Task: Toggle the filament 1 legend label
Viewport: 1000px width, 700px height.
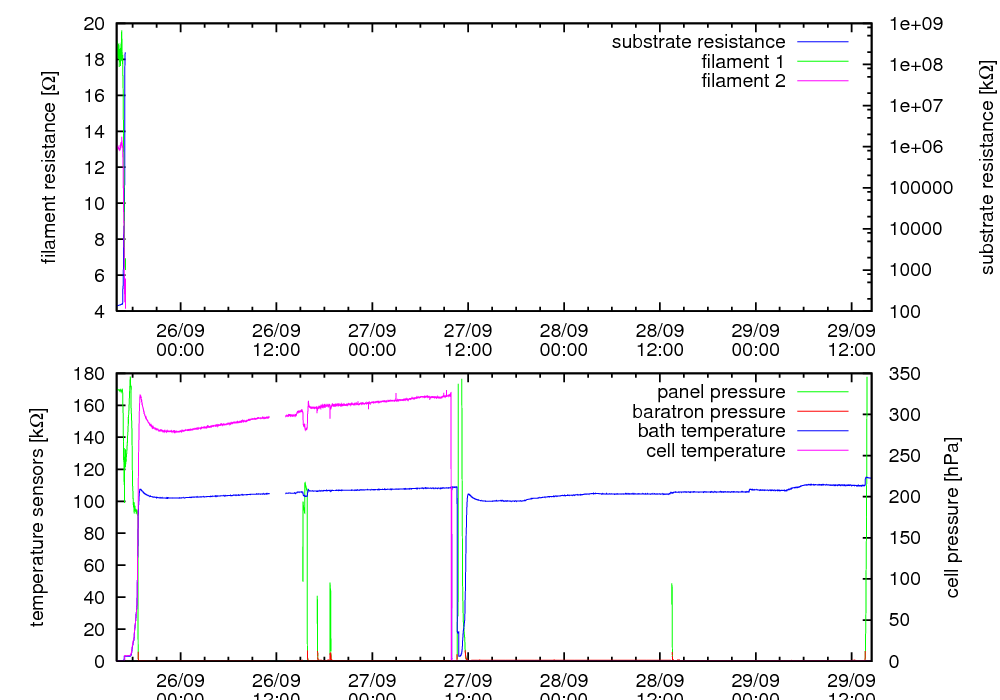Action: (x=743, y=62)
